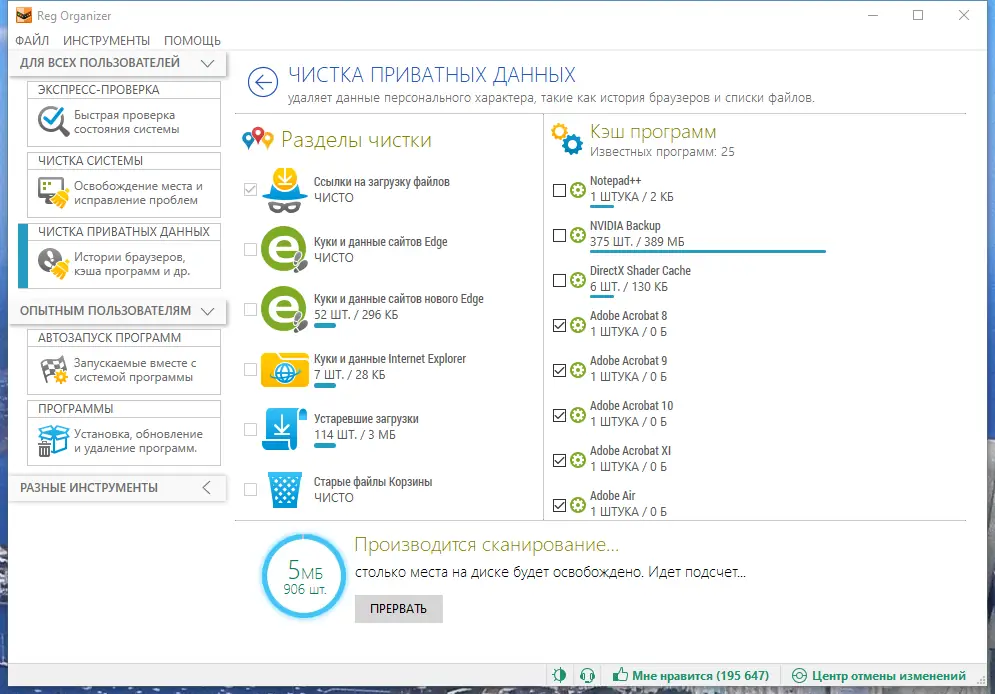Click the system cleaning monitor icon
This screenshot has width=995, height=694.
(53, 193)
